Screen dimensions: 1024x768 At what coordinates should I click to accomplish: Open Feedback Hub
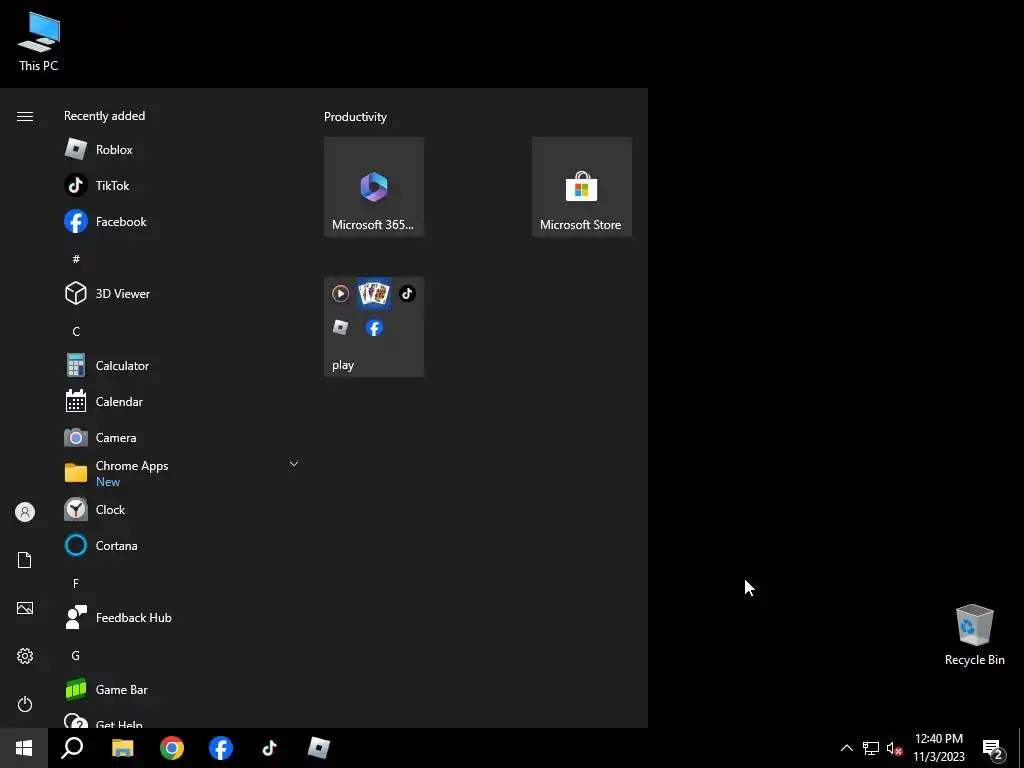coord(181,618)
